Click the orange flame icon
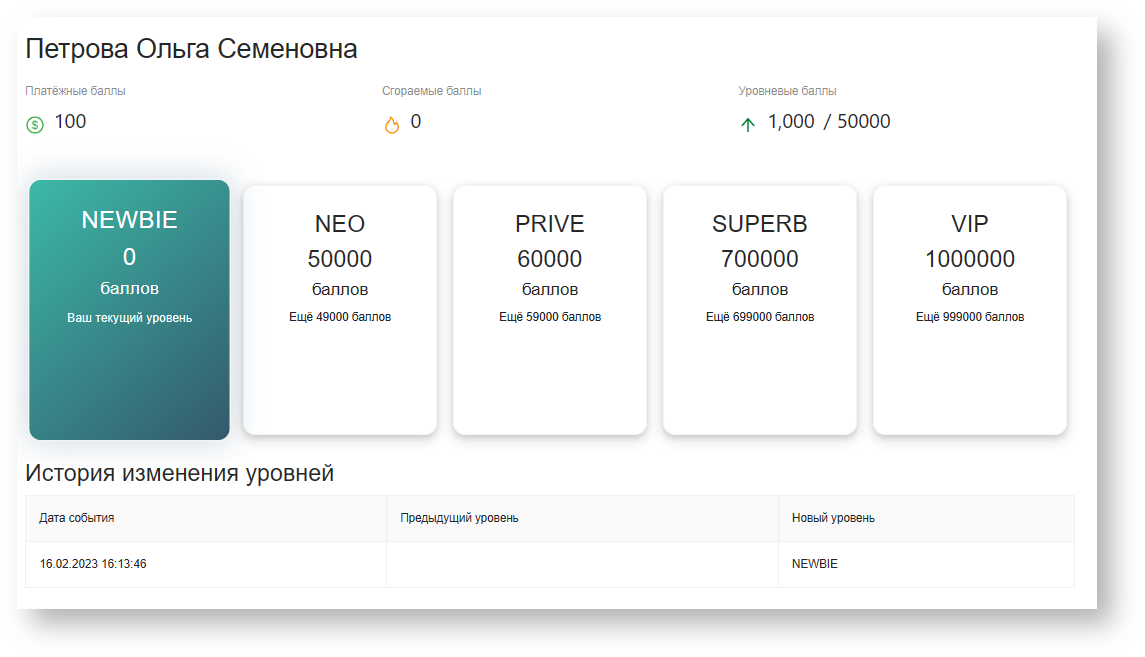This screenshot has height=657, width=1145. 392,125
